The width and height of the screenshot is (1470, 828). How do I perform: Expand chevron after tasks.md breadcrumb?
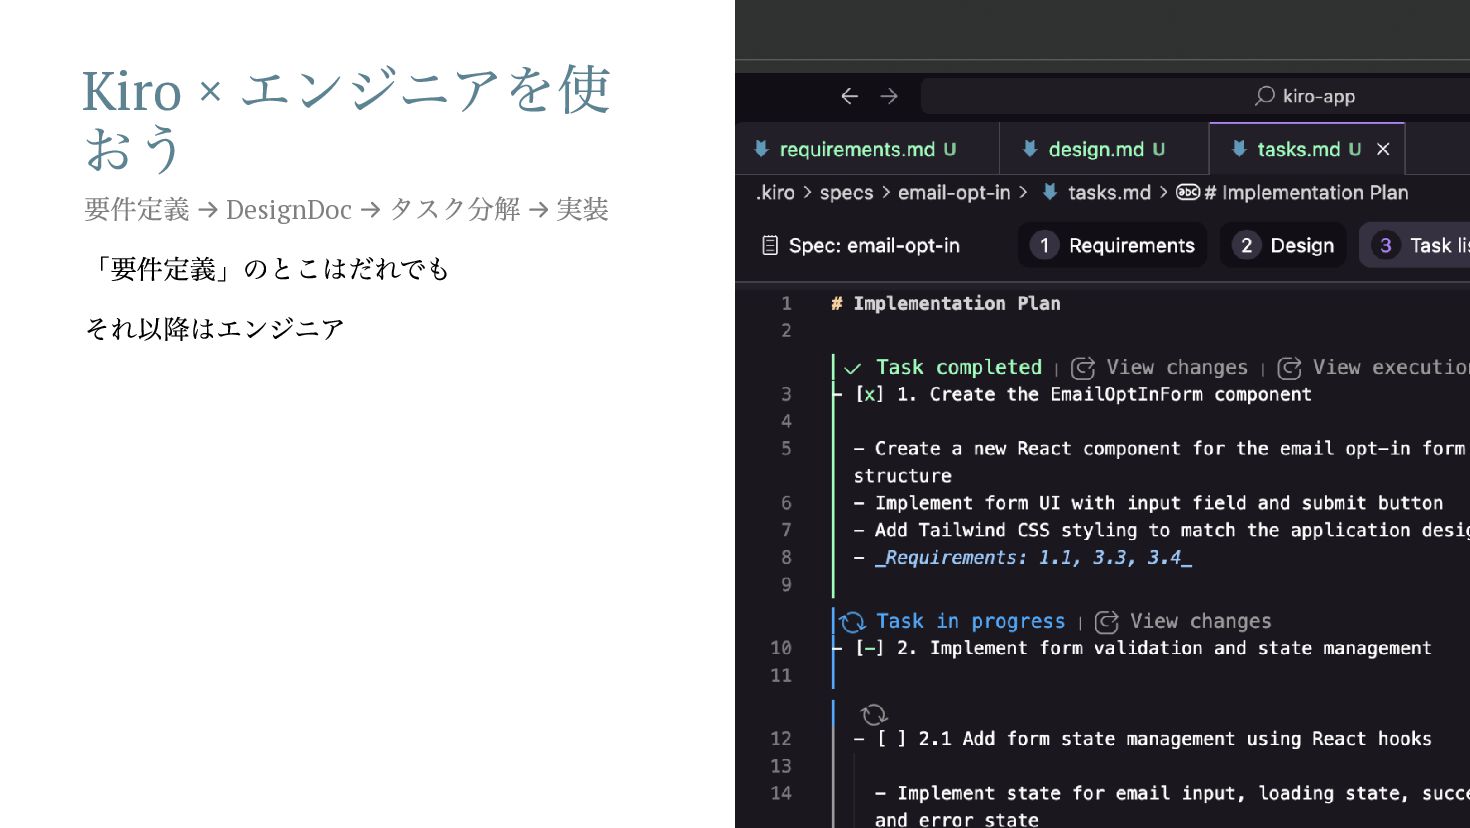1163,192
